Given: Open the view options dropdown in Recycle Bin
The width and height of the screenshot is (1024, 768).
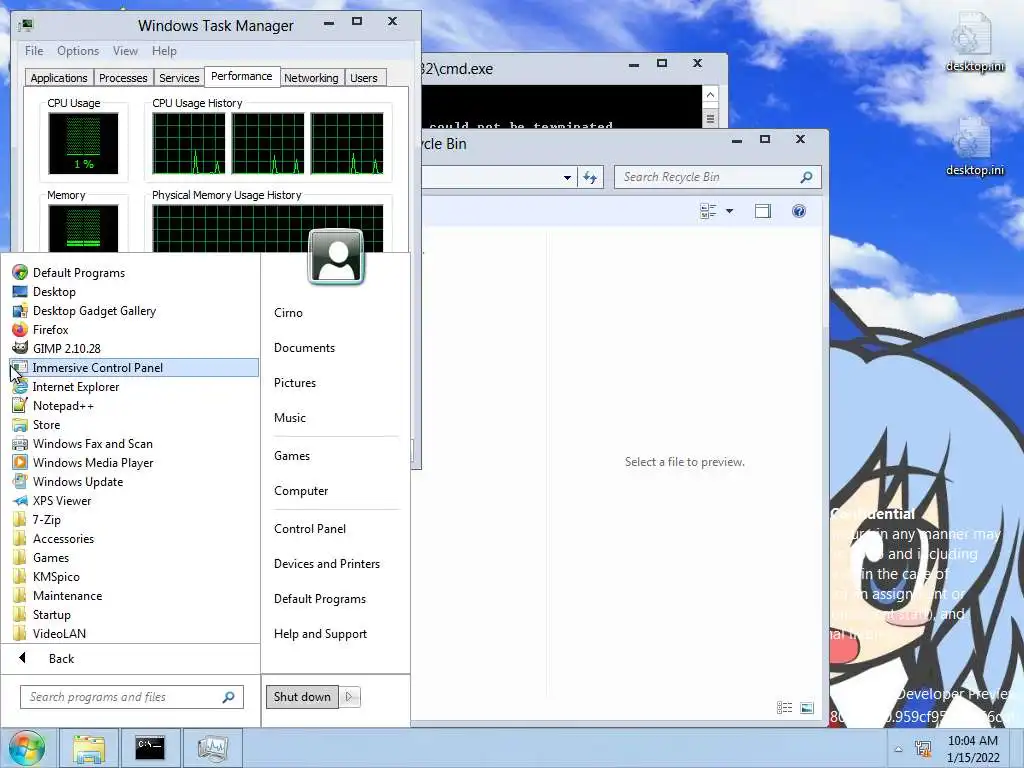Looking at the screenshot, I should click(729, 211).
